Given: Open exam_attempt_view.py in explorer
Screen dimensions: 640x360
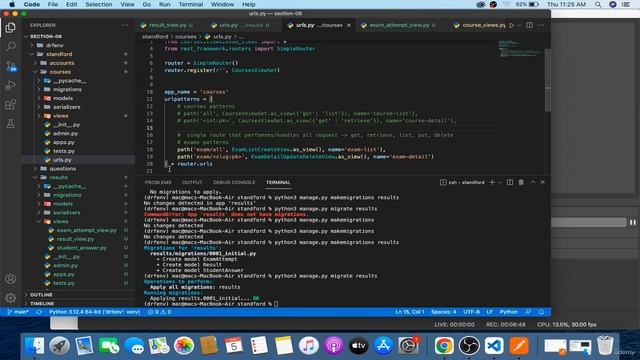Looking at the screenshot, I should pyautogui.click(x=86, y=230).
